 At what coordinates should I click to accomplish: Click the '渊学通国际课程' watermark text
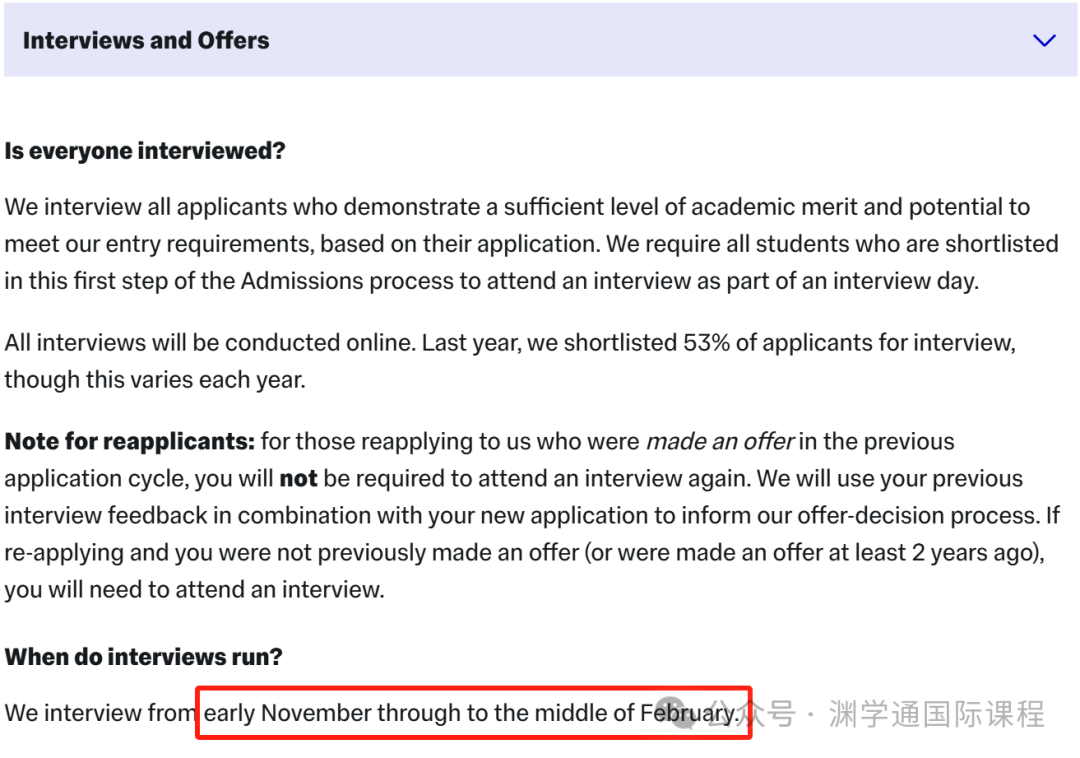[x=937, y=714]
